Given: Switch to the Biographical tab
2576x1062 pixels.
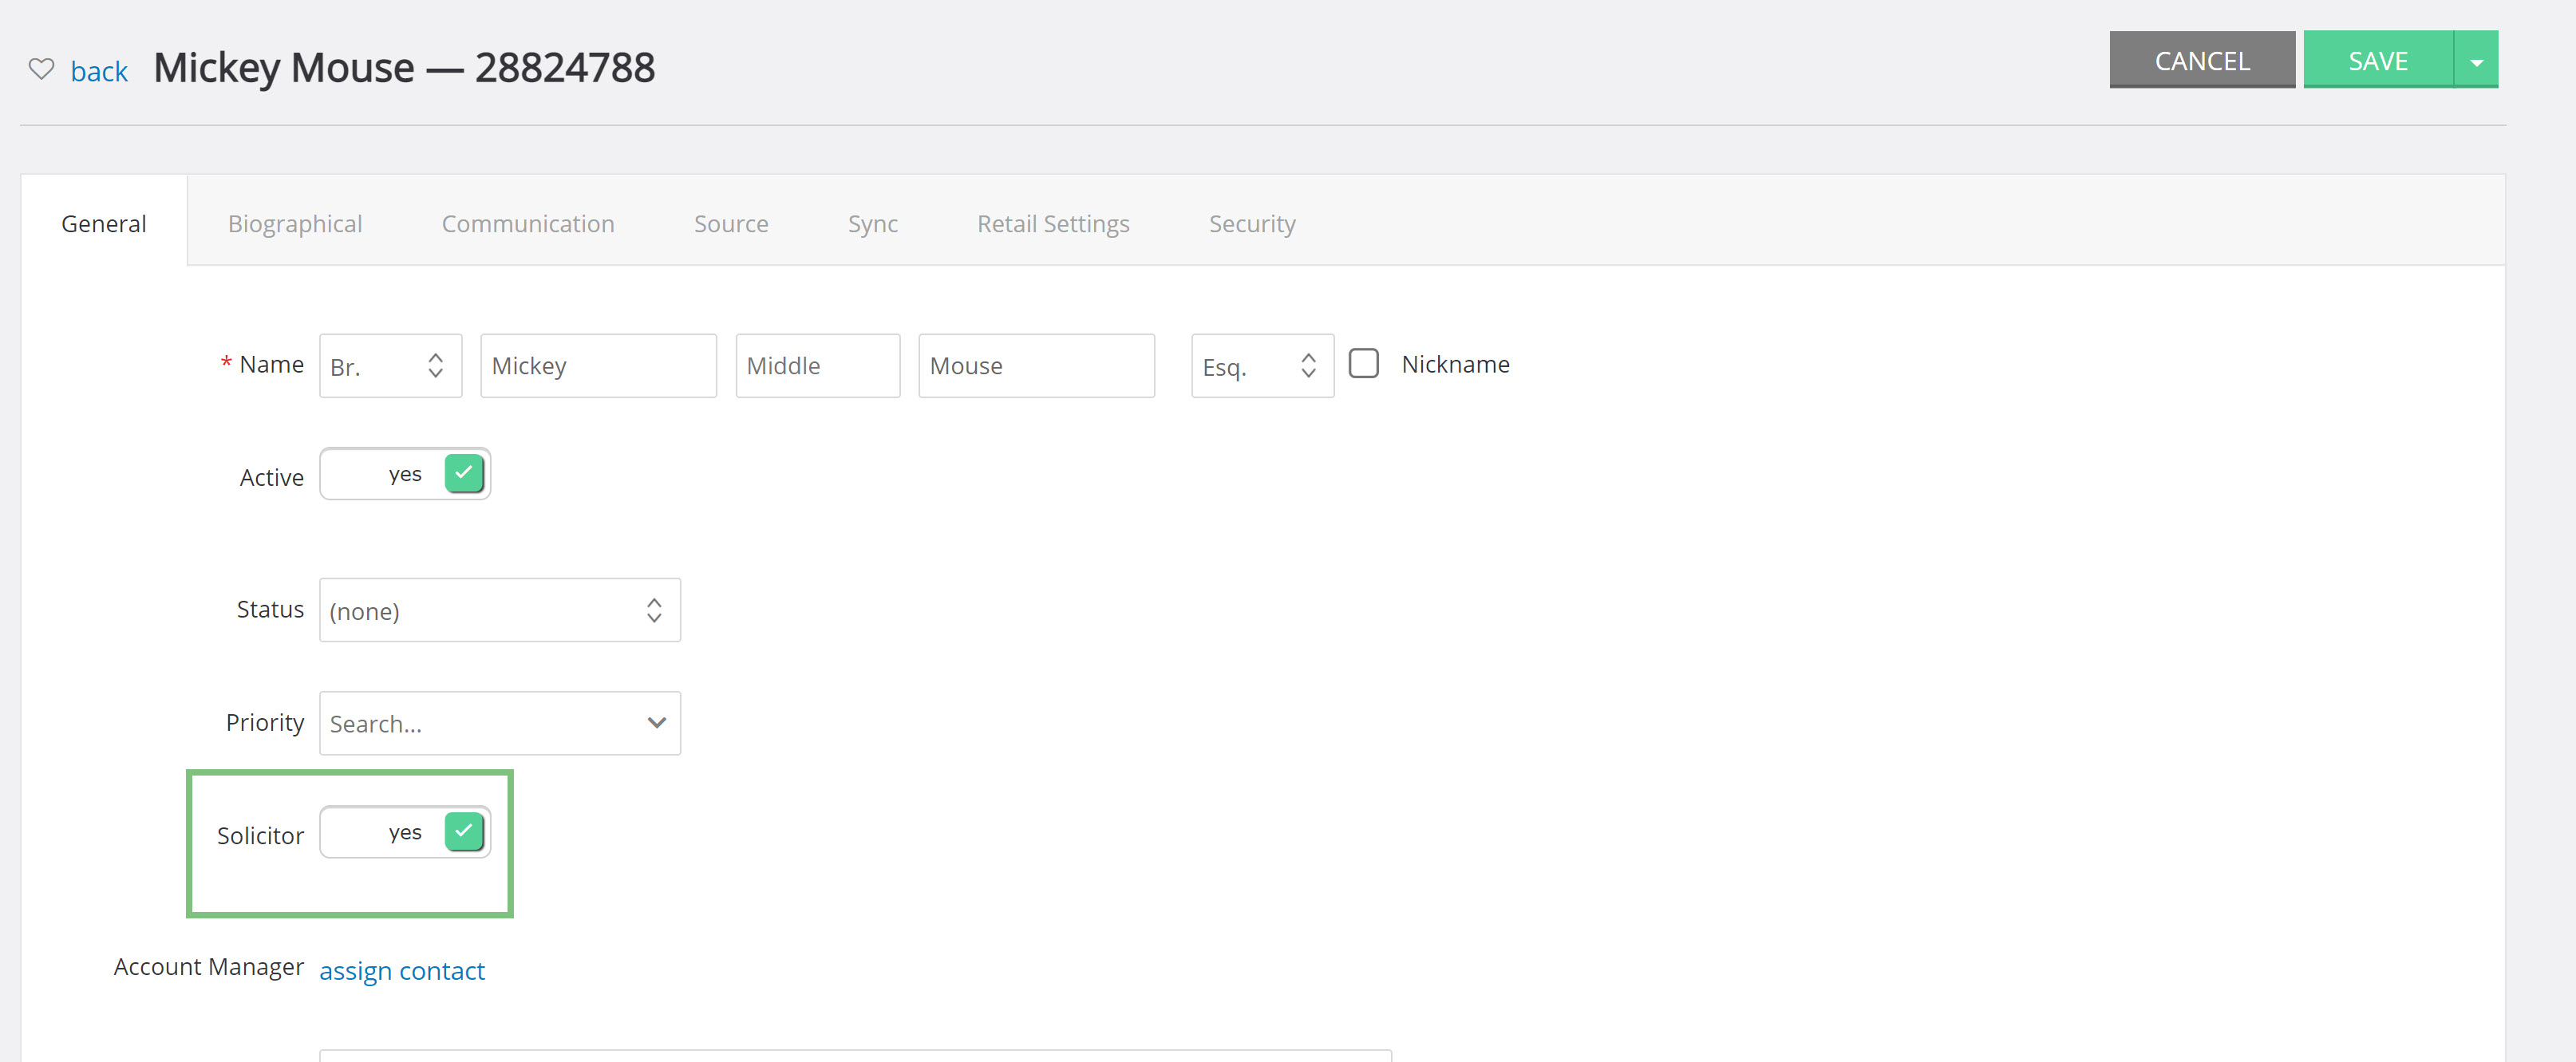Looking at the screenshot, I should [x=295, y=223].
